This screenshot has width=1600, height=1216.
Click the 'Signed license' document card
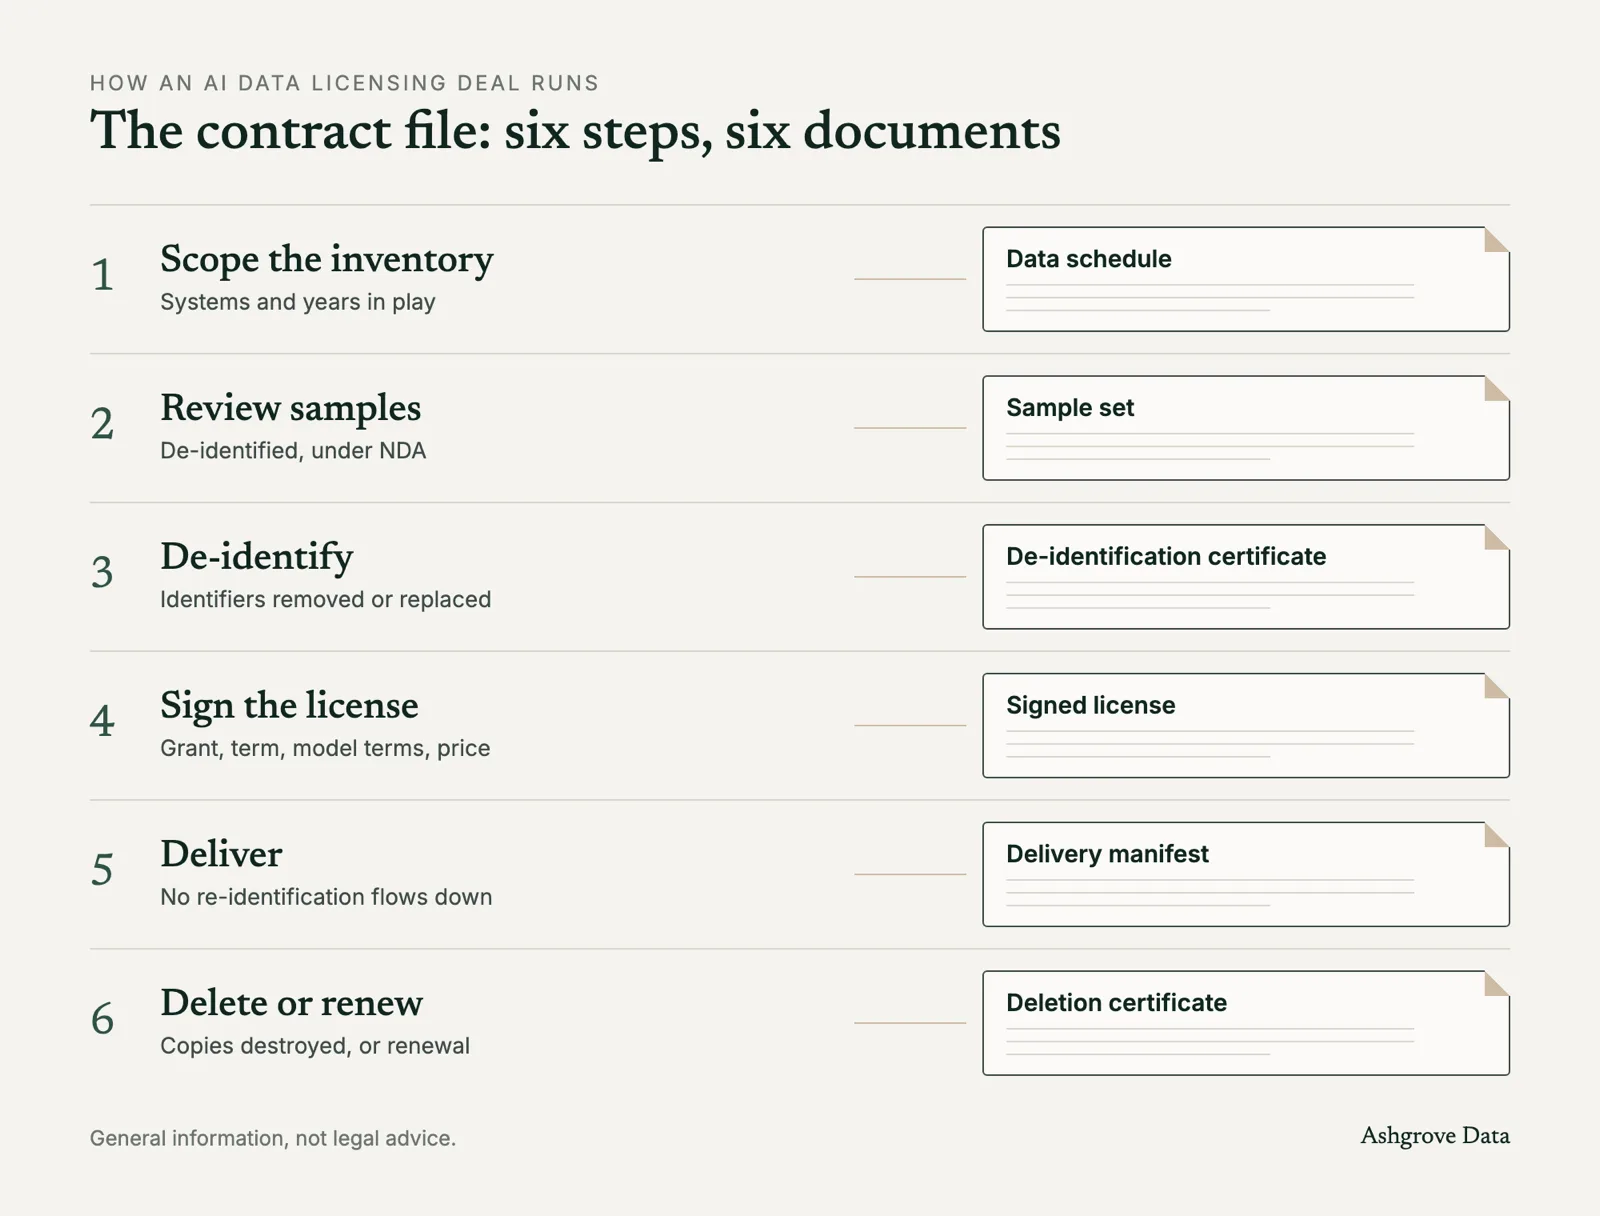1246,726
